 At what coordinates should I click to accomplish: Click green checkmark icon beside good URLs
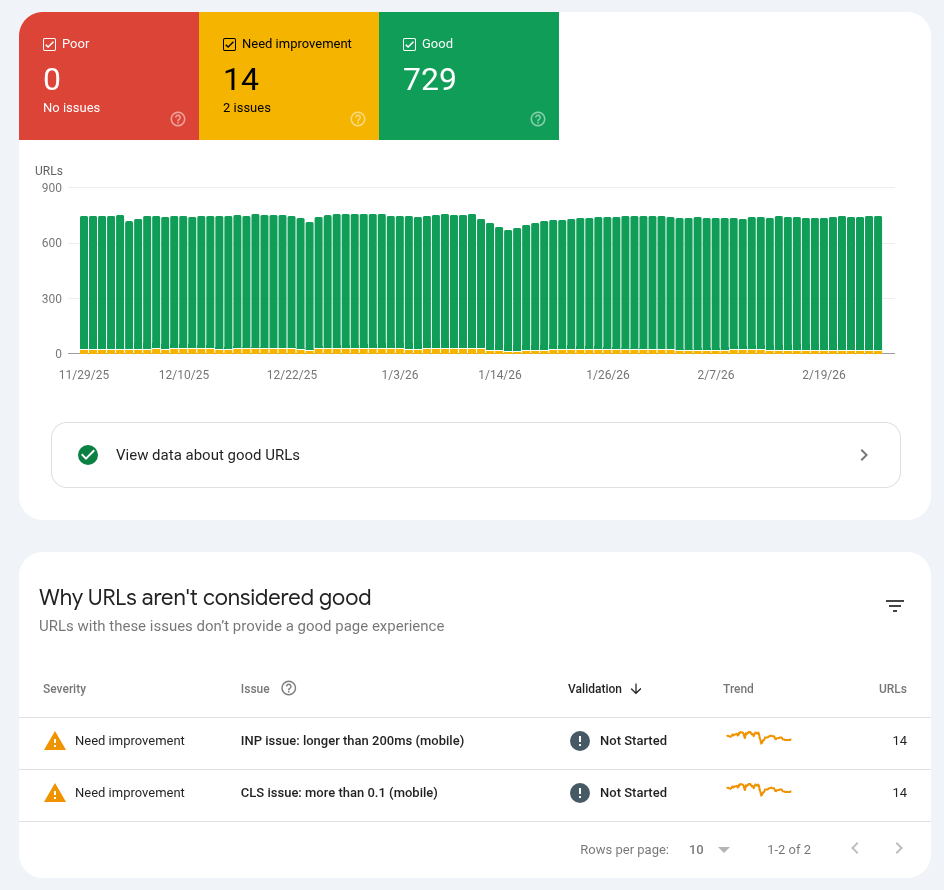88,455
